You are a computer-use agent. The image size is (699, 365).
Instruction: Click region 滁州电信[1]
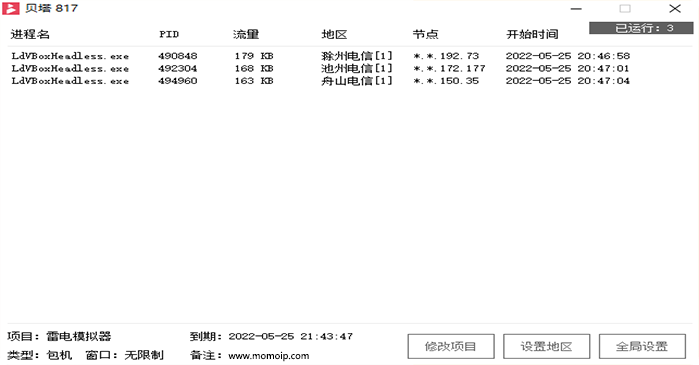pyautogui.click(x=357, y=56)
